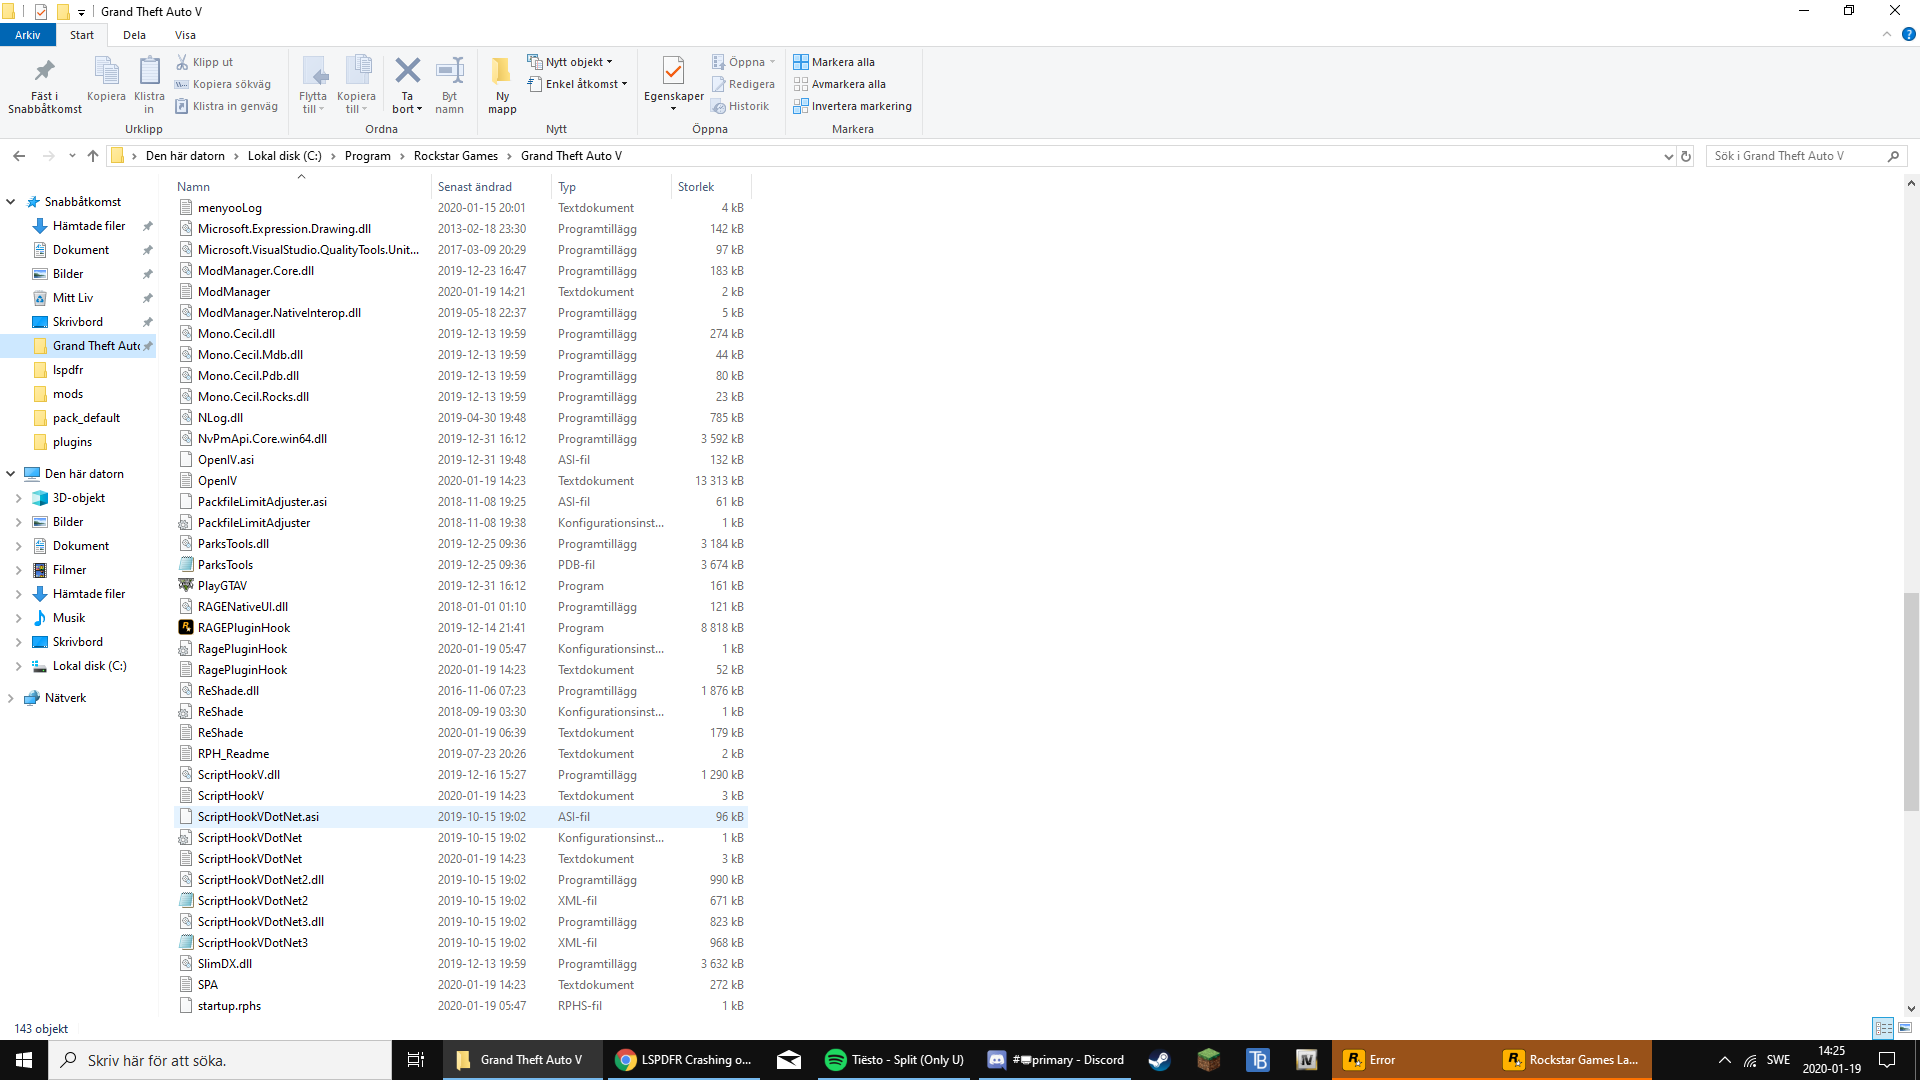Open the address bar history dropdown
The height and width of the screenshot is (1080, 1920).
pos(1668,156)
